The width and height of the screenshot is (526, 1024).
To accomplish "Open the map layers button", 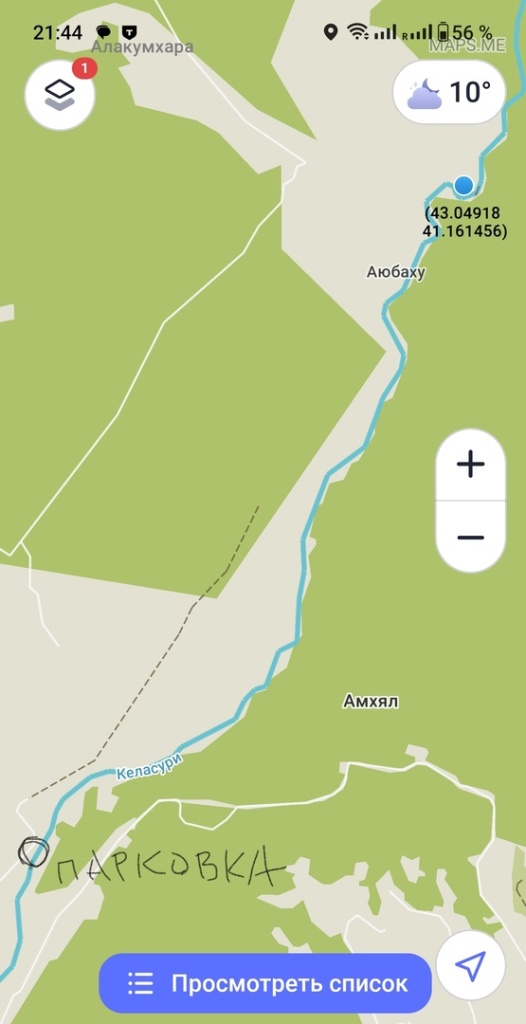I will (x=59, y=95).
